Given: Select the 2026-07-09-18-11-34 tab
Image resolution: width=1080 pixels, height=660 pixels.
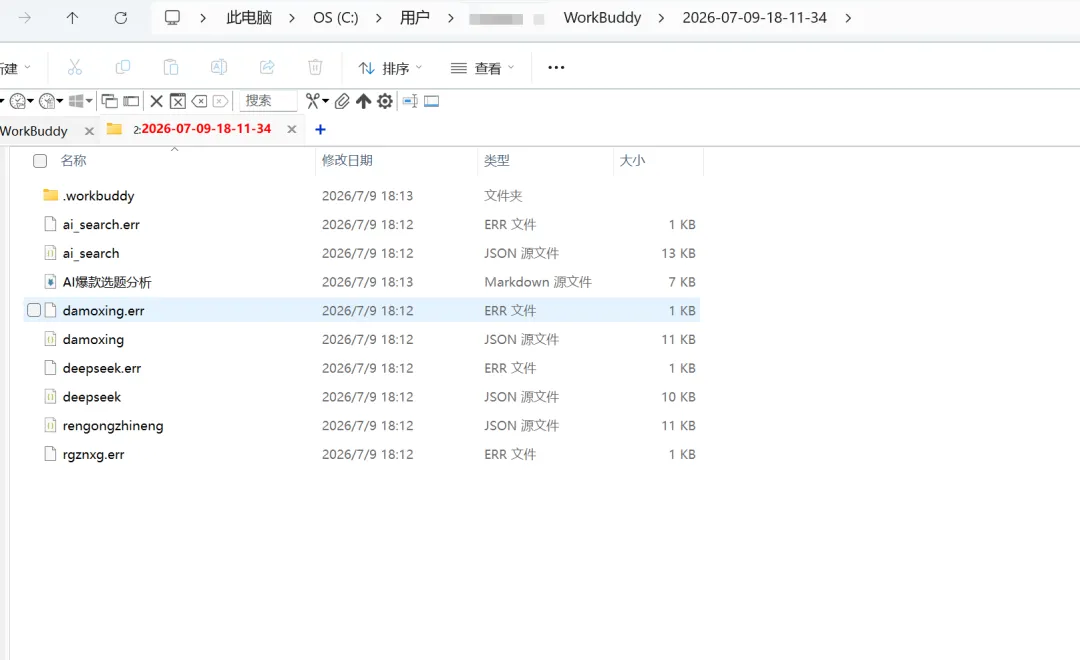Looking at the screenshot, I should pos(202,129).
